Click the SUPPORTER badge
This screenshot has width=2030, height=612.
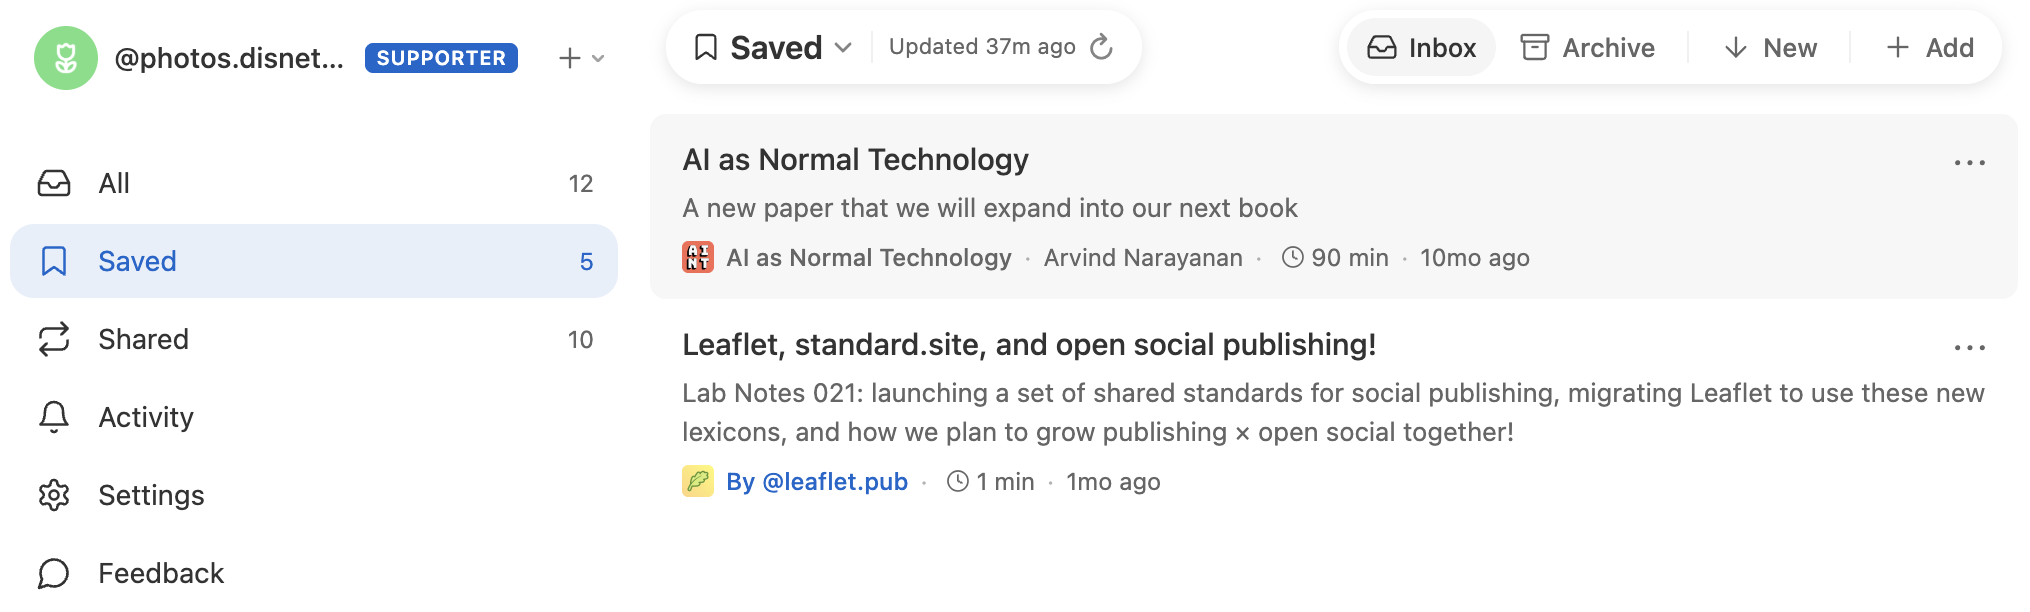[441, 58]
